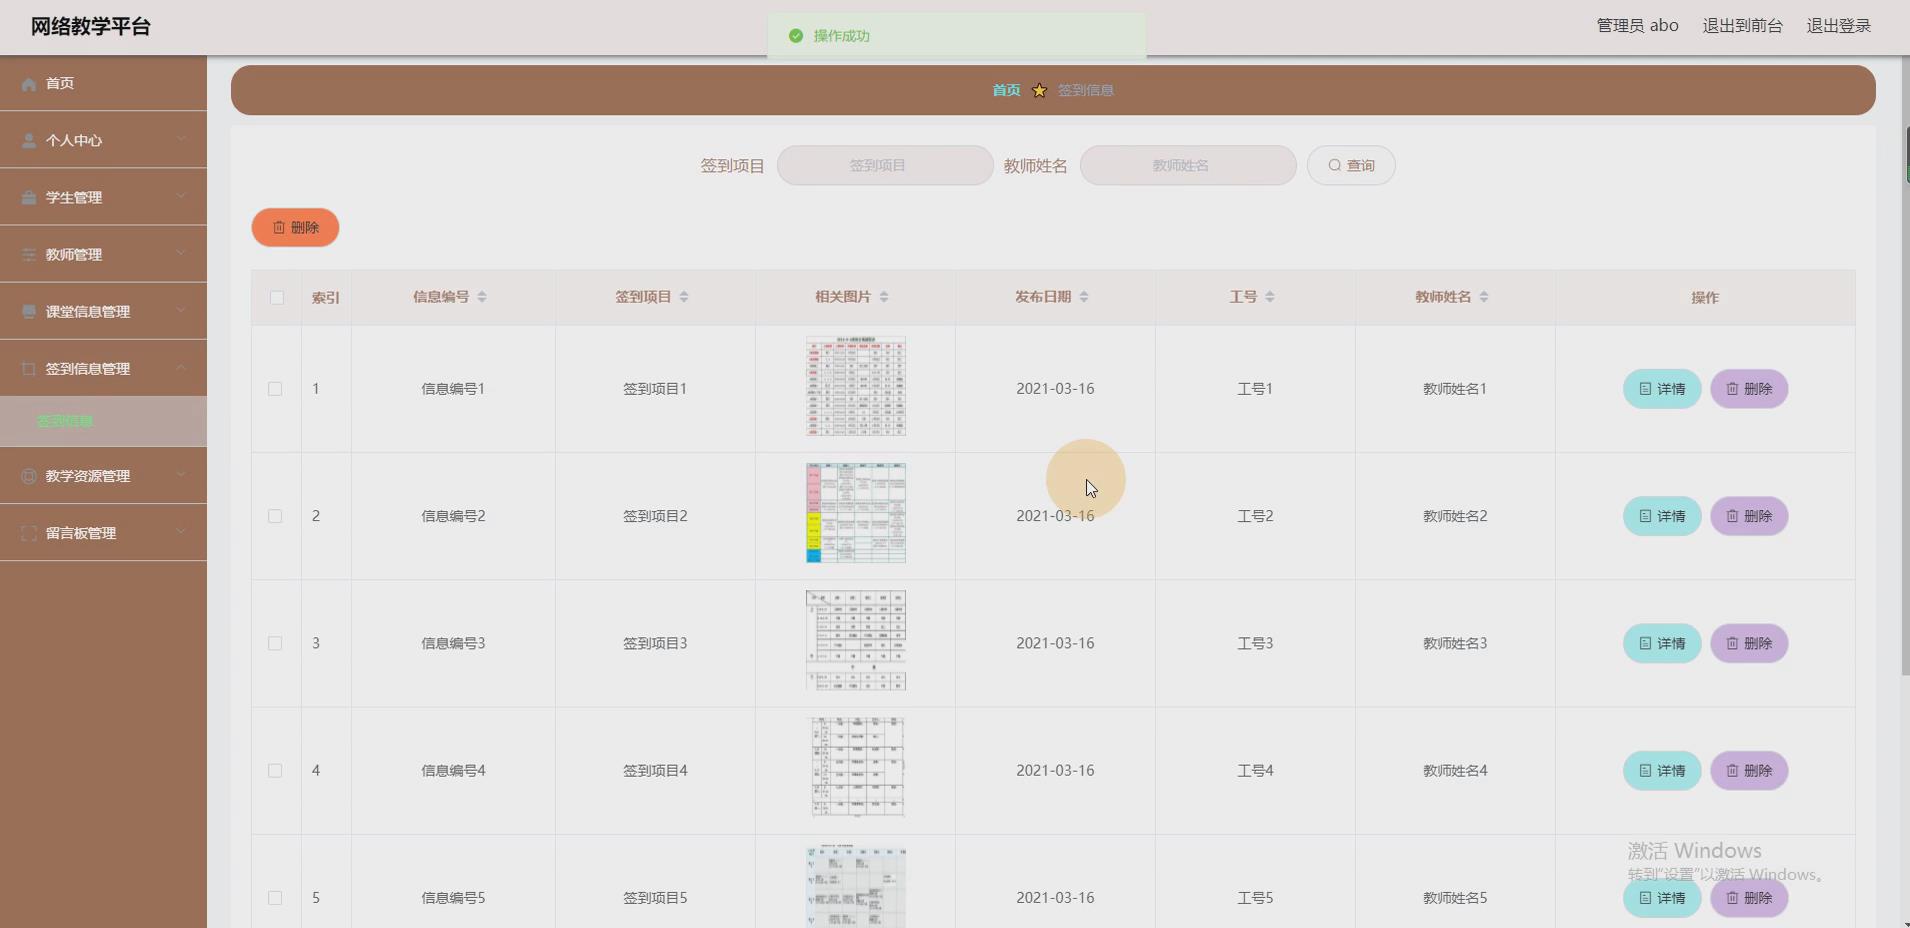Select the 留言板管理 sidebar icon

point(27,532)
